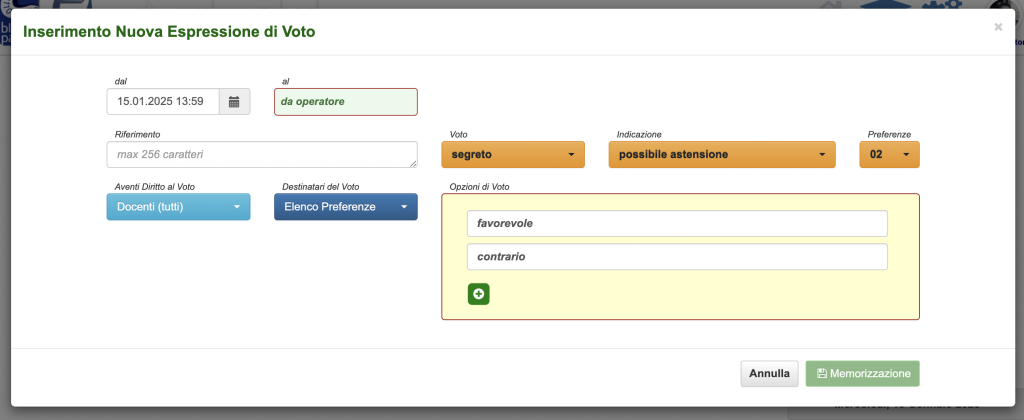The image size is (1024, 420).
Task: Grab the Riferimento textarea resize handle
Action: (413, 164)
